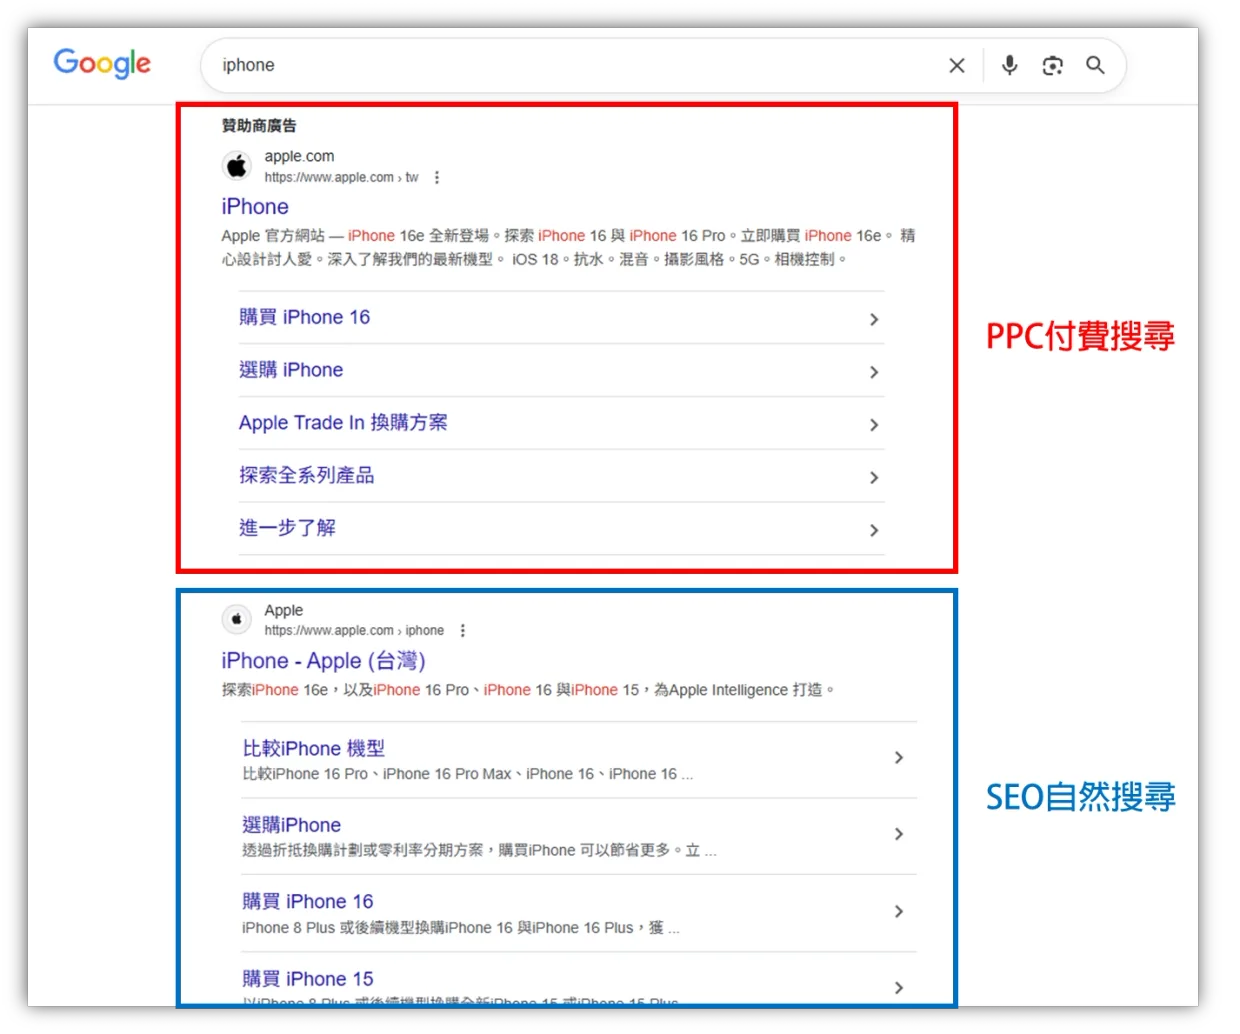Open three-dot menu beside apple.com › iphone
This screenshot has height=1034, width=1240.
click(462, 631)
